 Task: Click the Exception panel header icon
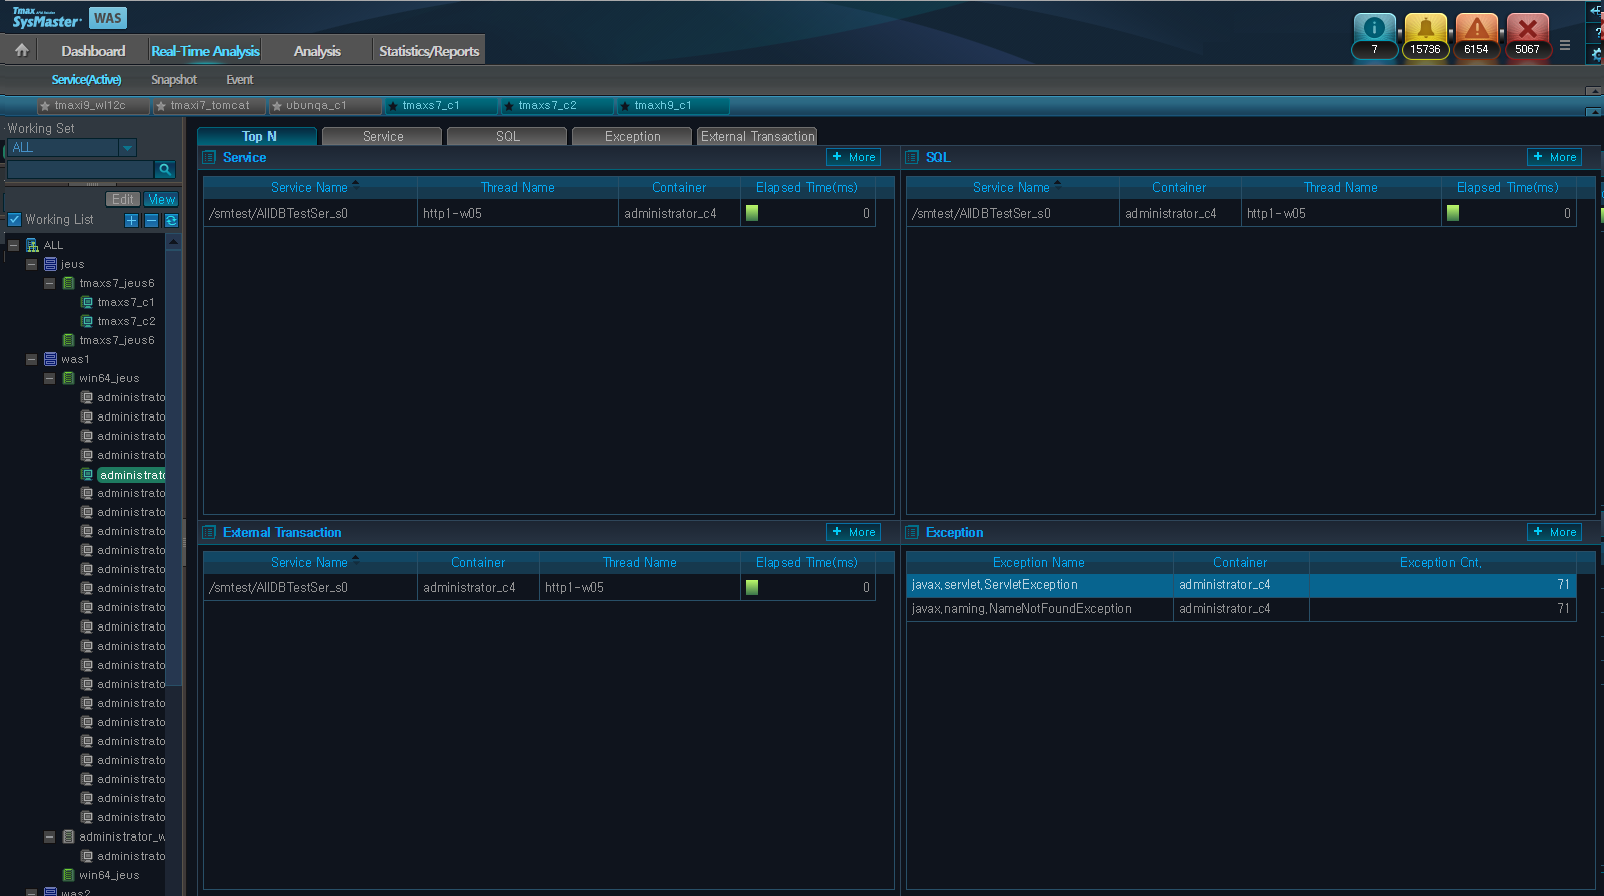coord(912,532)
